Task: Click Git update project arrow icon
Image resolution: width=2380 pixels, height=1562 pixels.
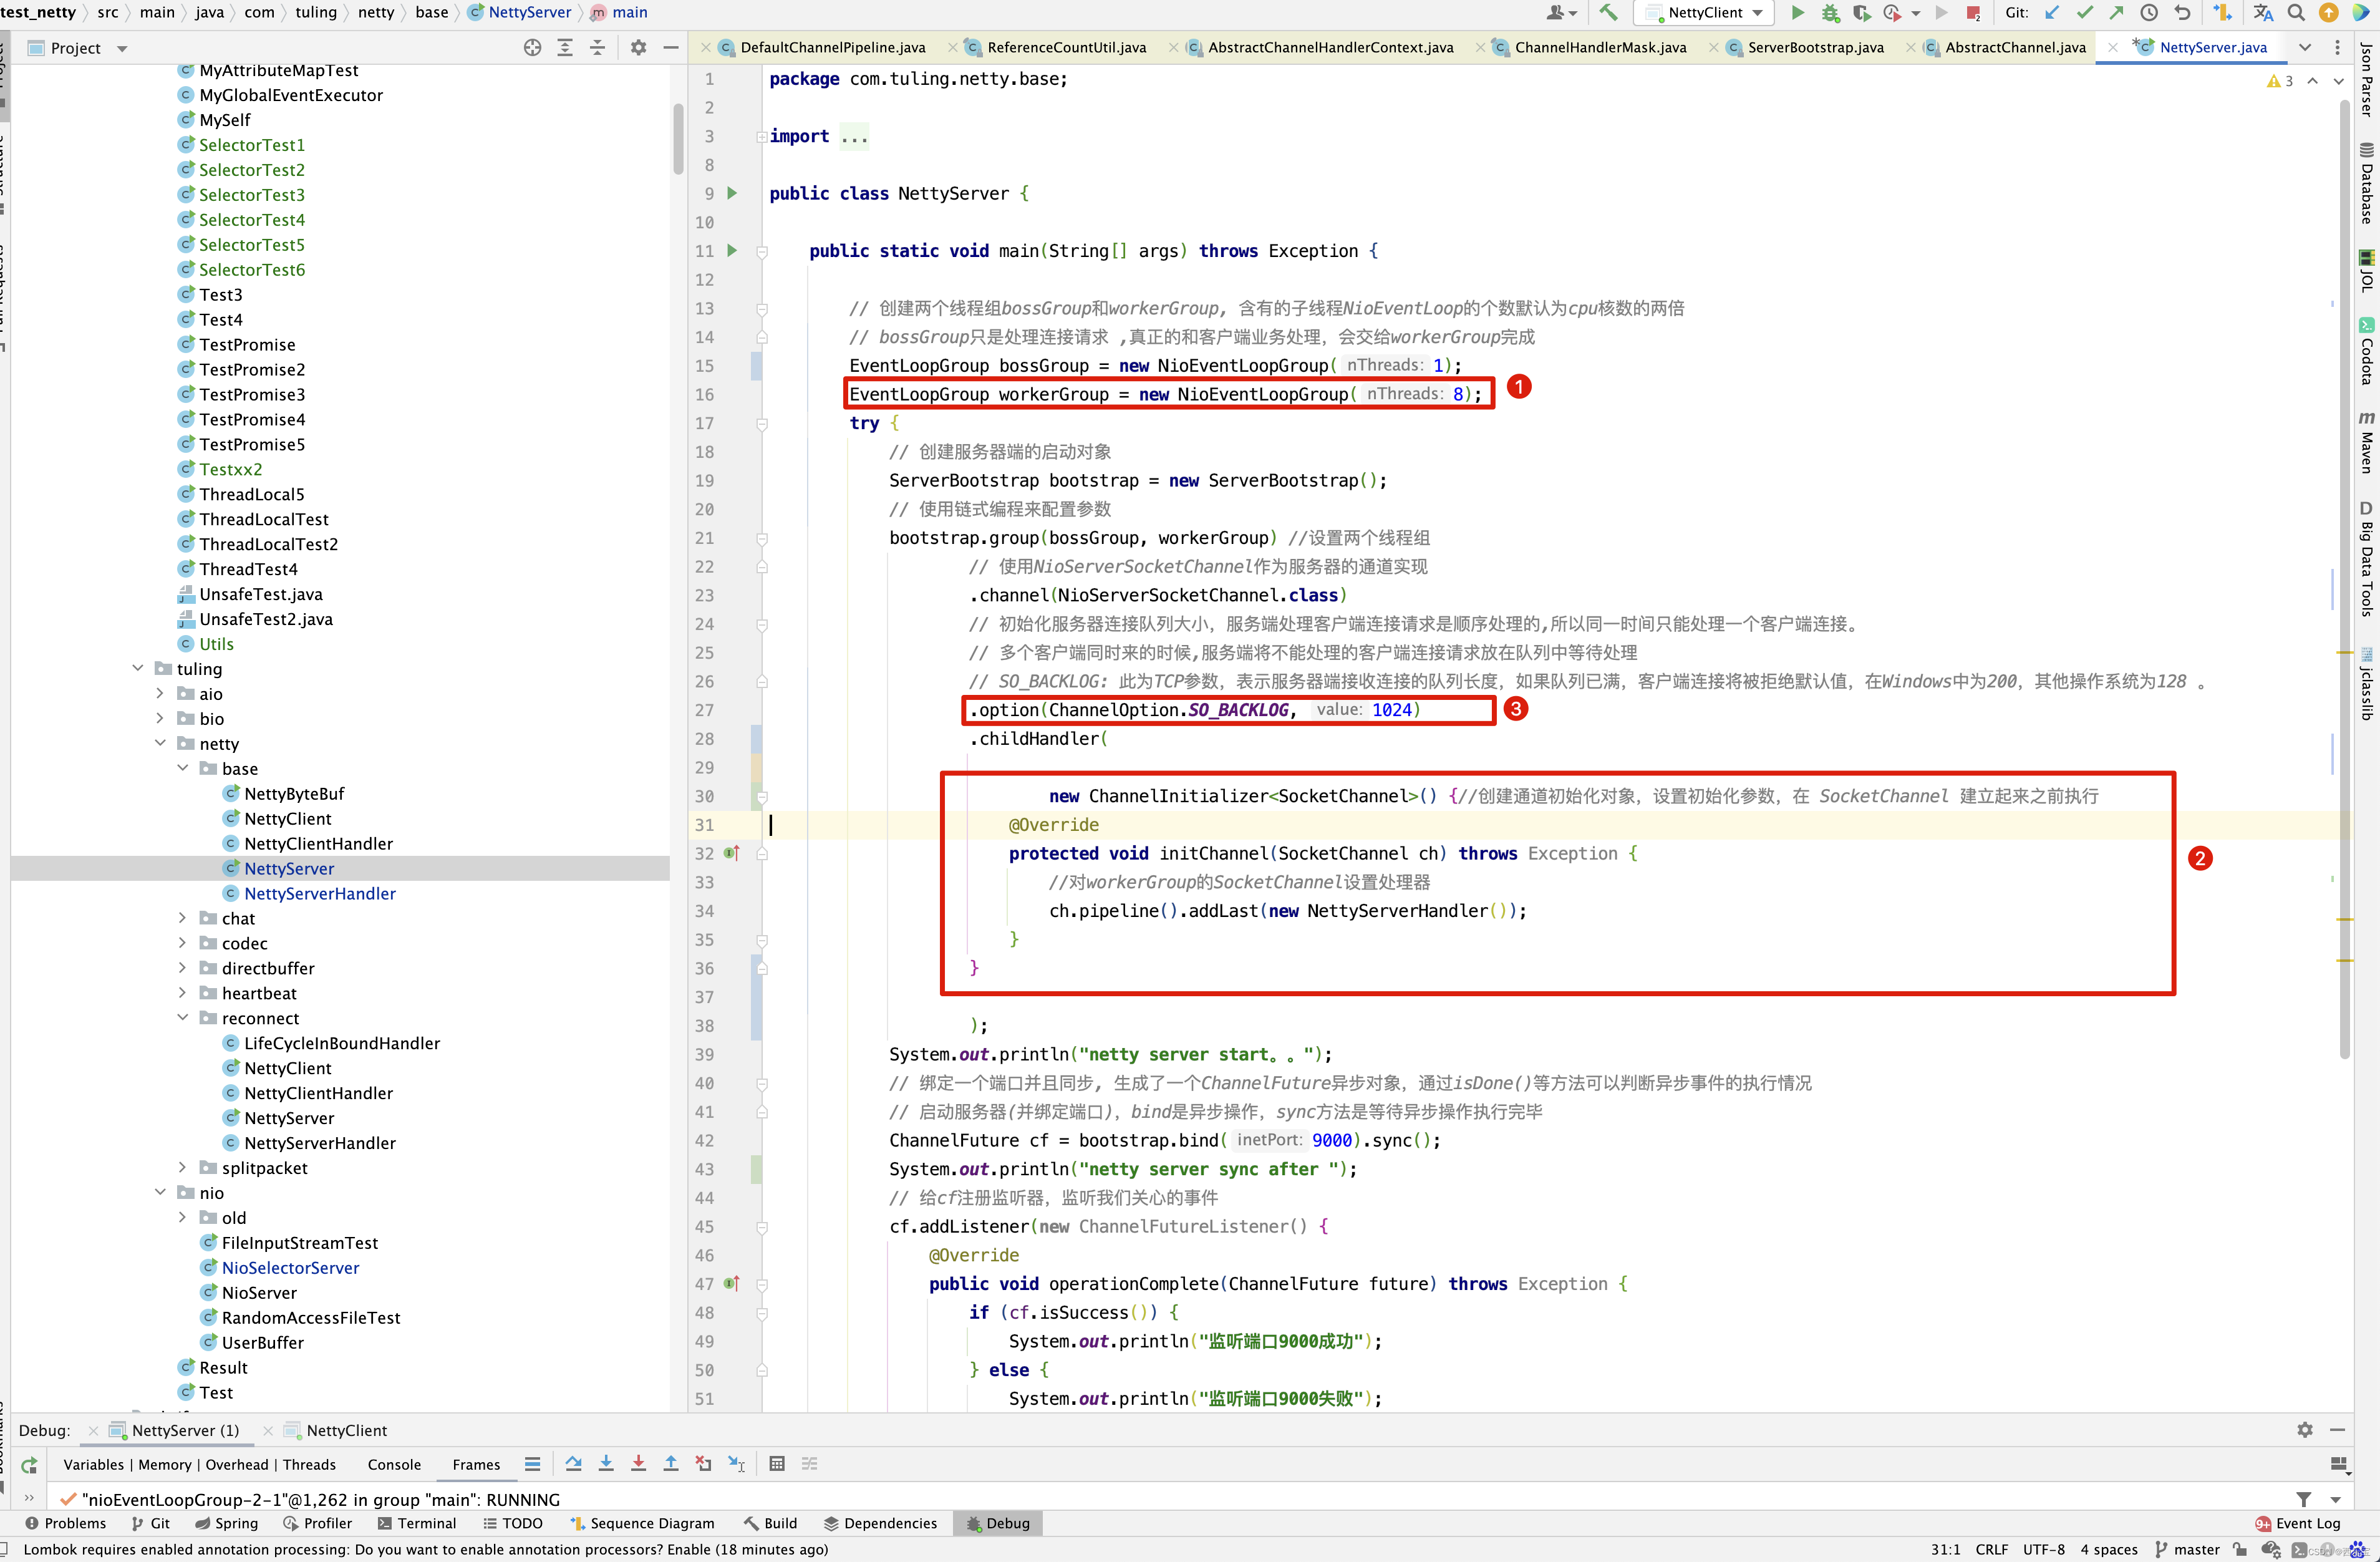Action: coord(2052,13)
